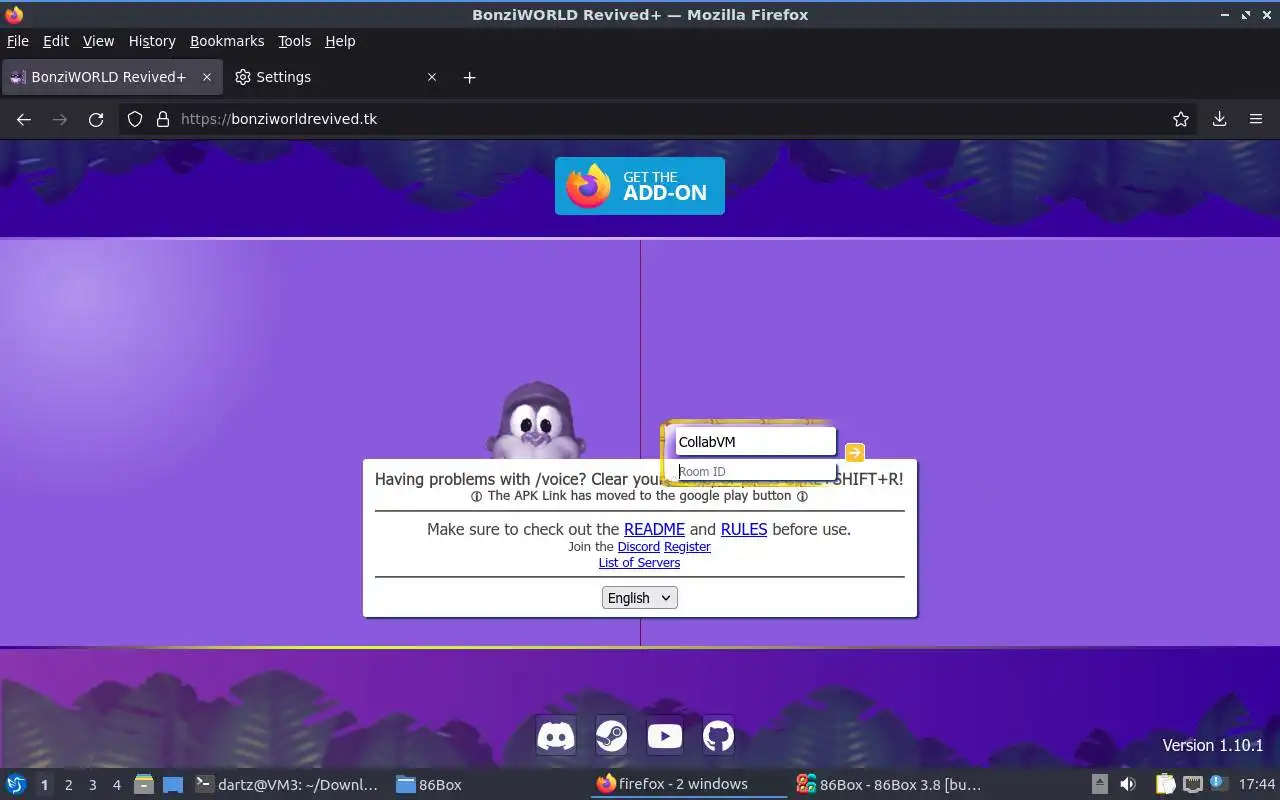Open the List of Servers link
This screenshot has height=800, width=1280.
click(639, 563)
